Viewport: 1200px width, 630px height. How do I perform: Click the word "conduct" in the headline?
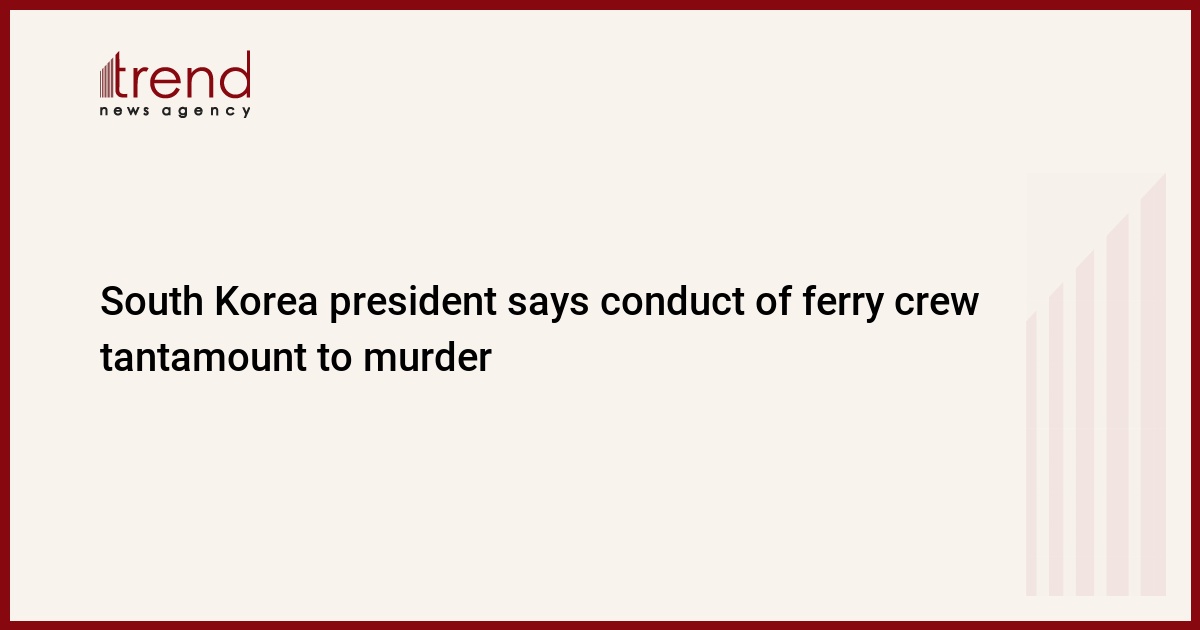point(670,302)
